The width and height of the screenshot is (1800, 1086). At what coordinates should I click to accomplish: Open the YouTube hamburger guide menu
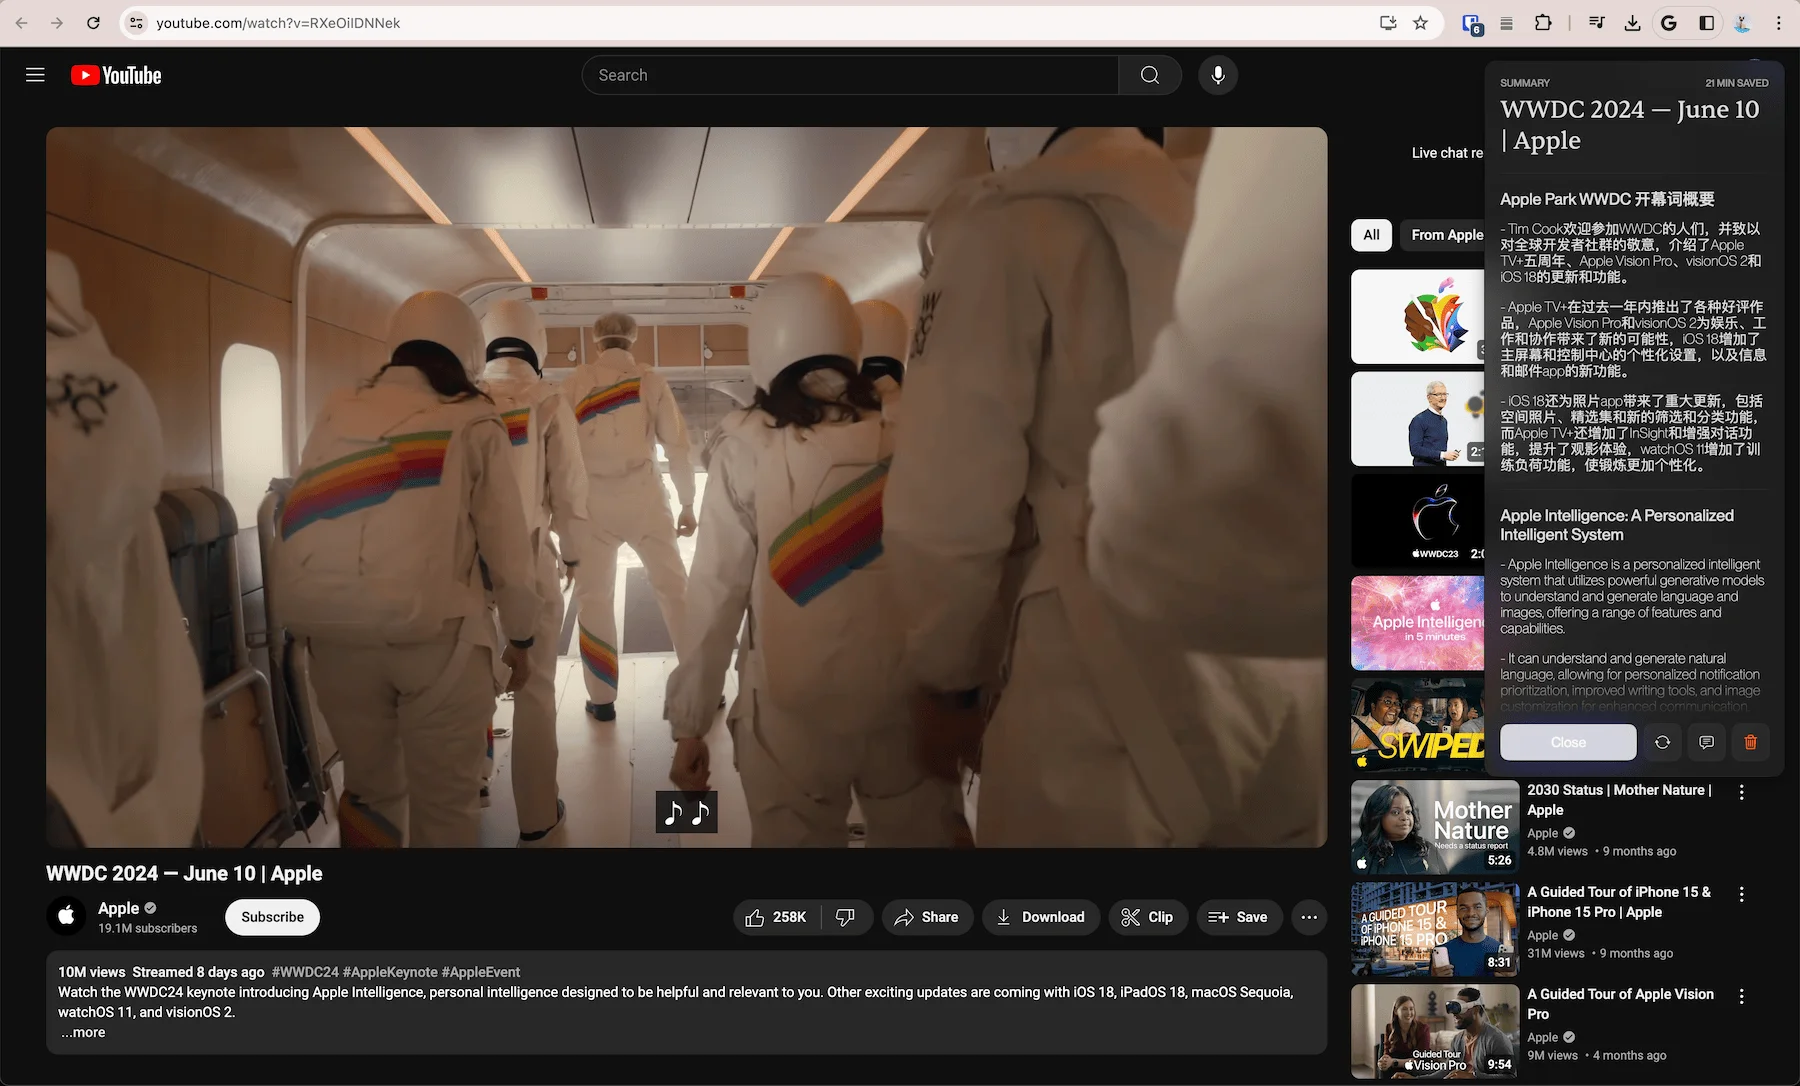coord(35,75)
